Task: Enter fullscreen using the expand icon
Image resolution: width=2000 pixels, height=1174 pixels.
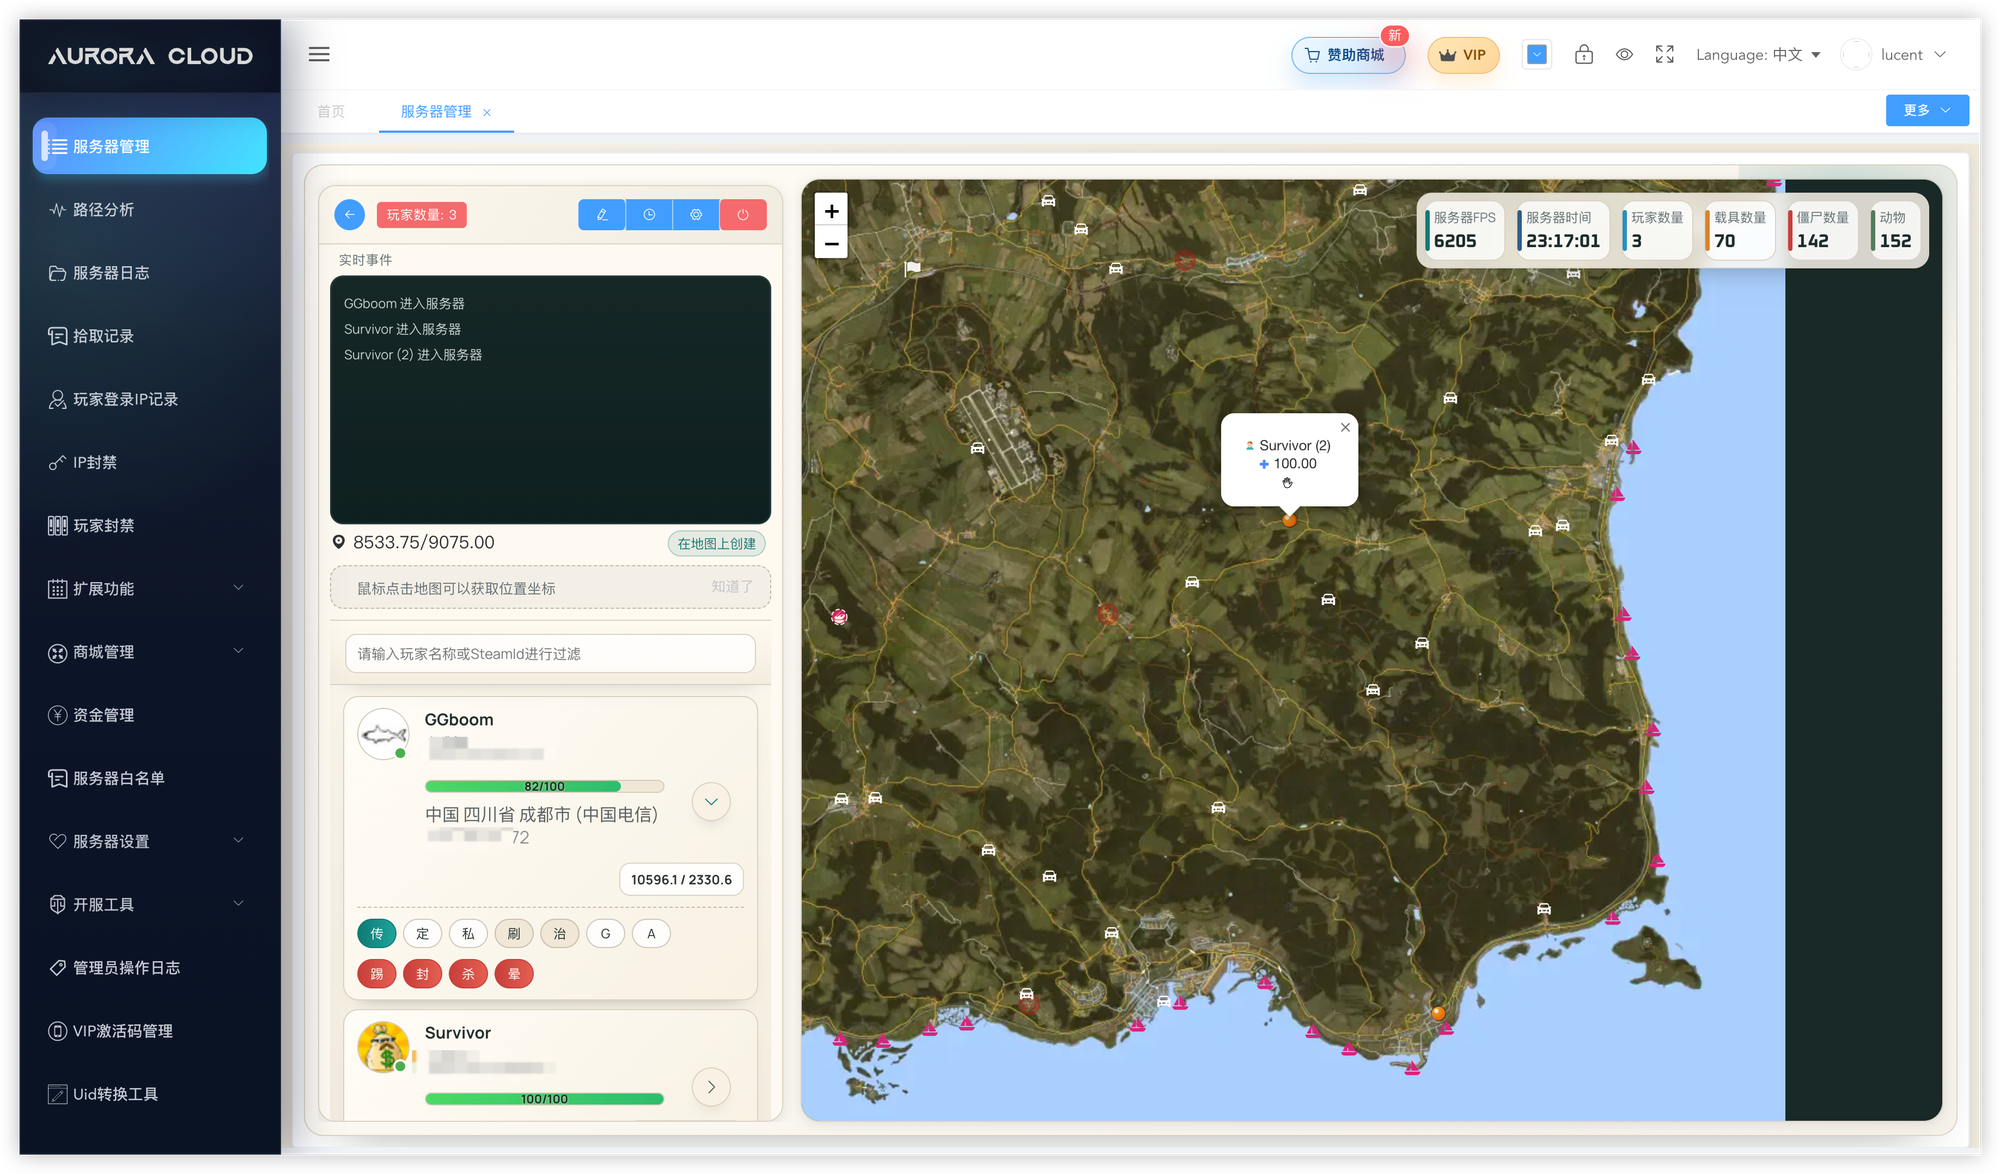Action: point(1664,54)
